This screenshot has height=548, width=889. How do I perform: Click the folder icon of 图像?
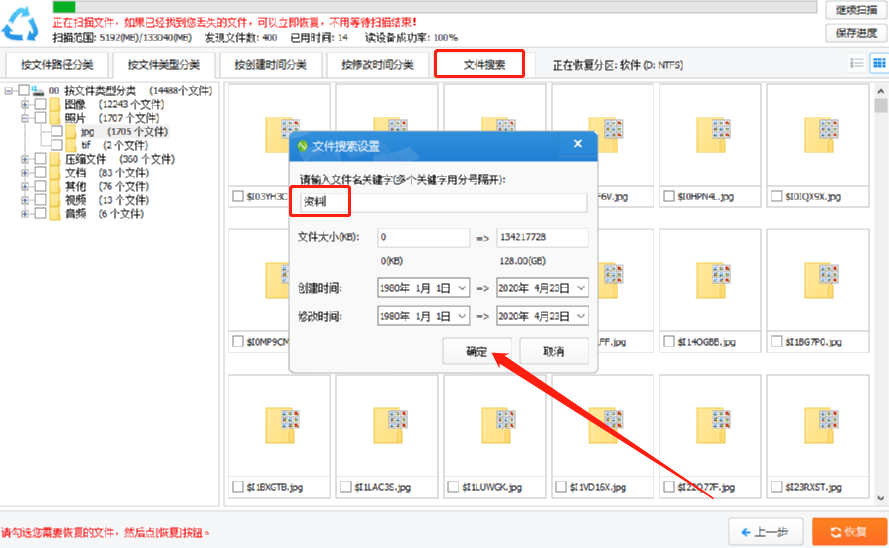[55, 104]
